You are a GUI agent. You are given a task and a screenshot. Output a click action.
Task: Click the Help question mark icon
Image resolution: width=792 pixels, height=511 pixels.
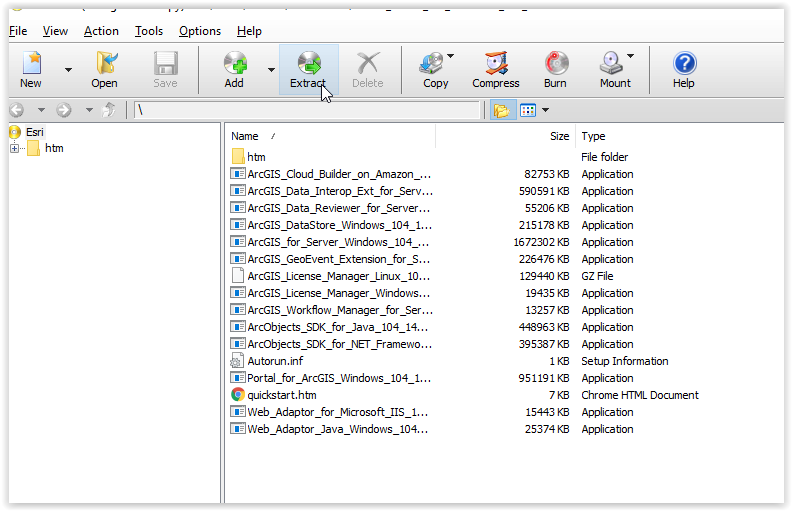(x=684, y=63)
